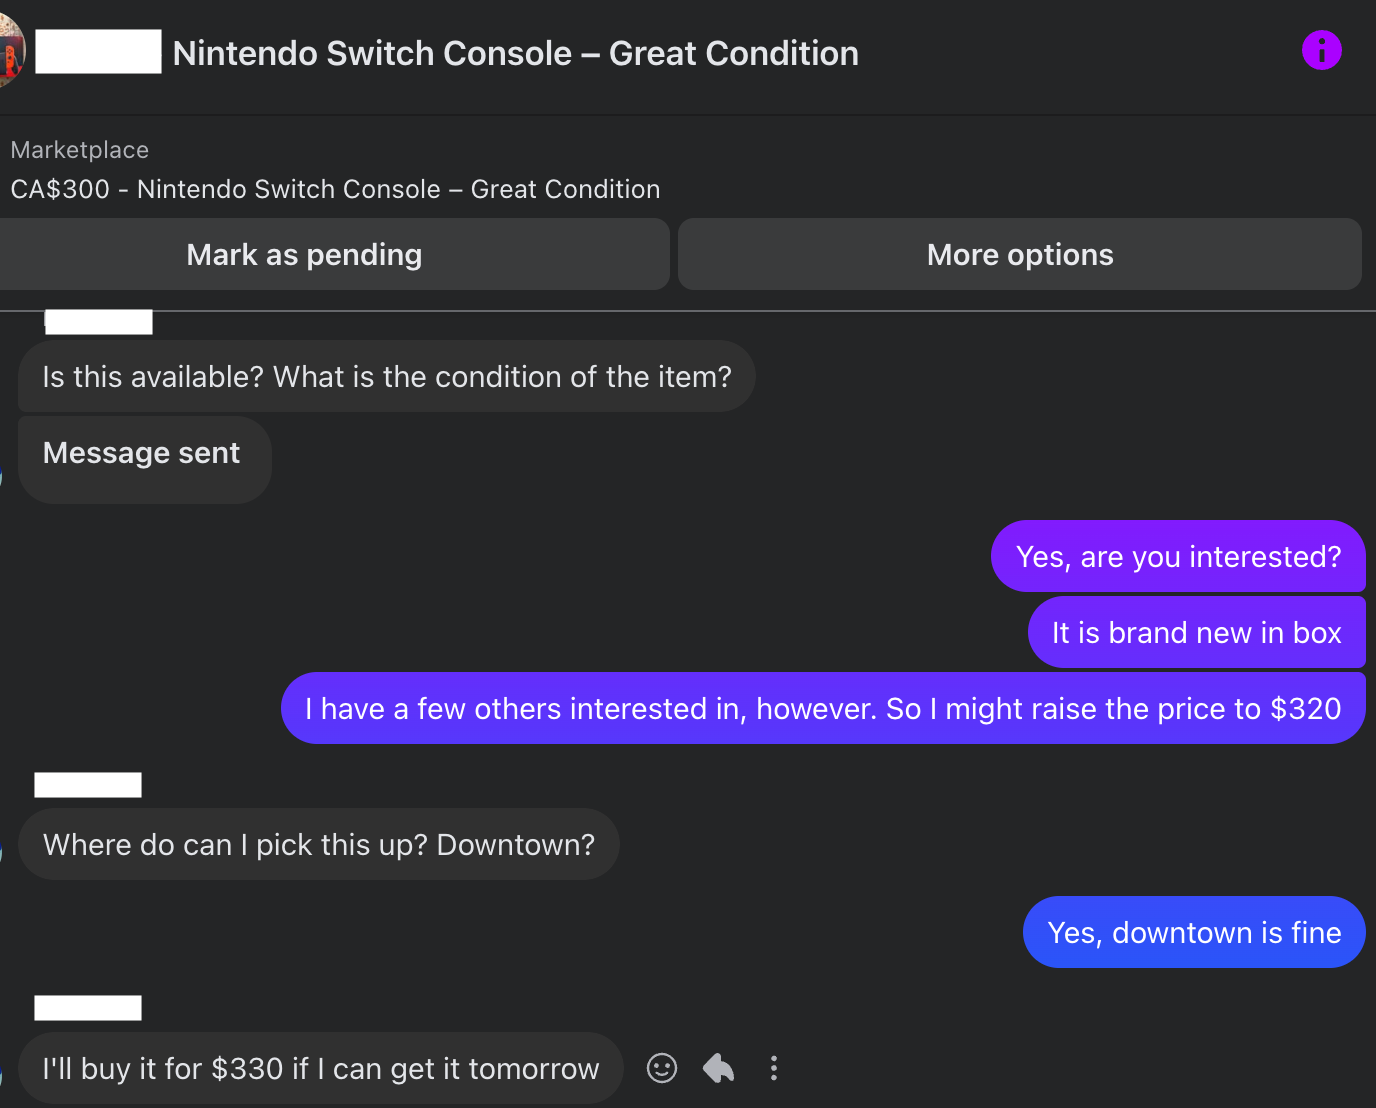Click the redacted name beside the header profile picture
Screen dimensions: 1376x1108
point(98,52)
